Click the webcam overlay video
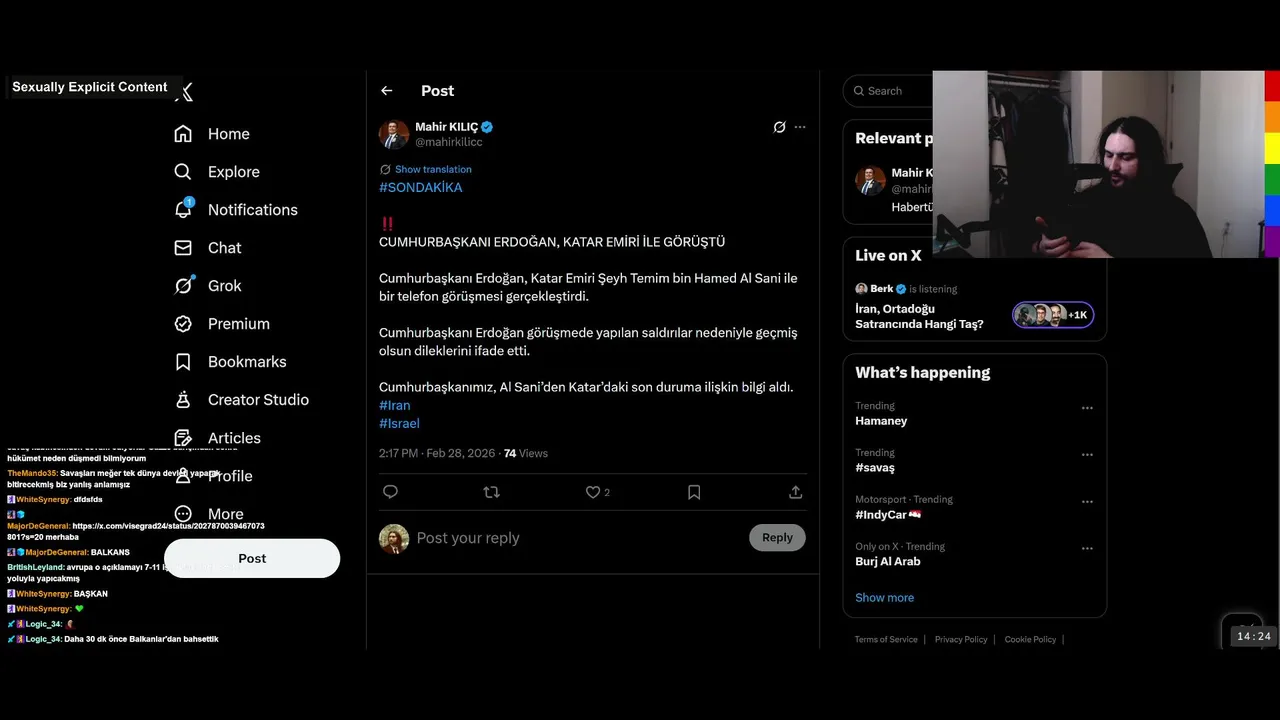The image size is (1280, 720). click(1098, 164)
